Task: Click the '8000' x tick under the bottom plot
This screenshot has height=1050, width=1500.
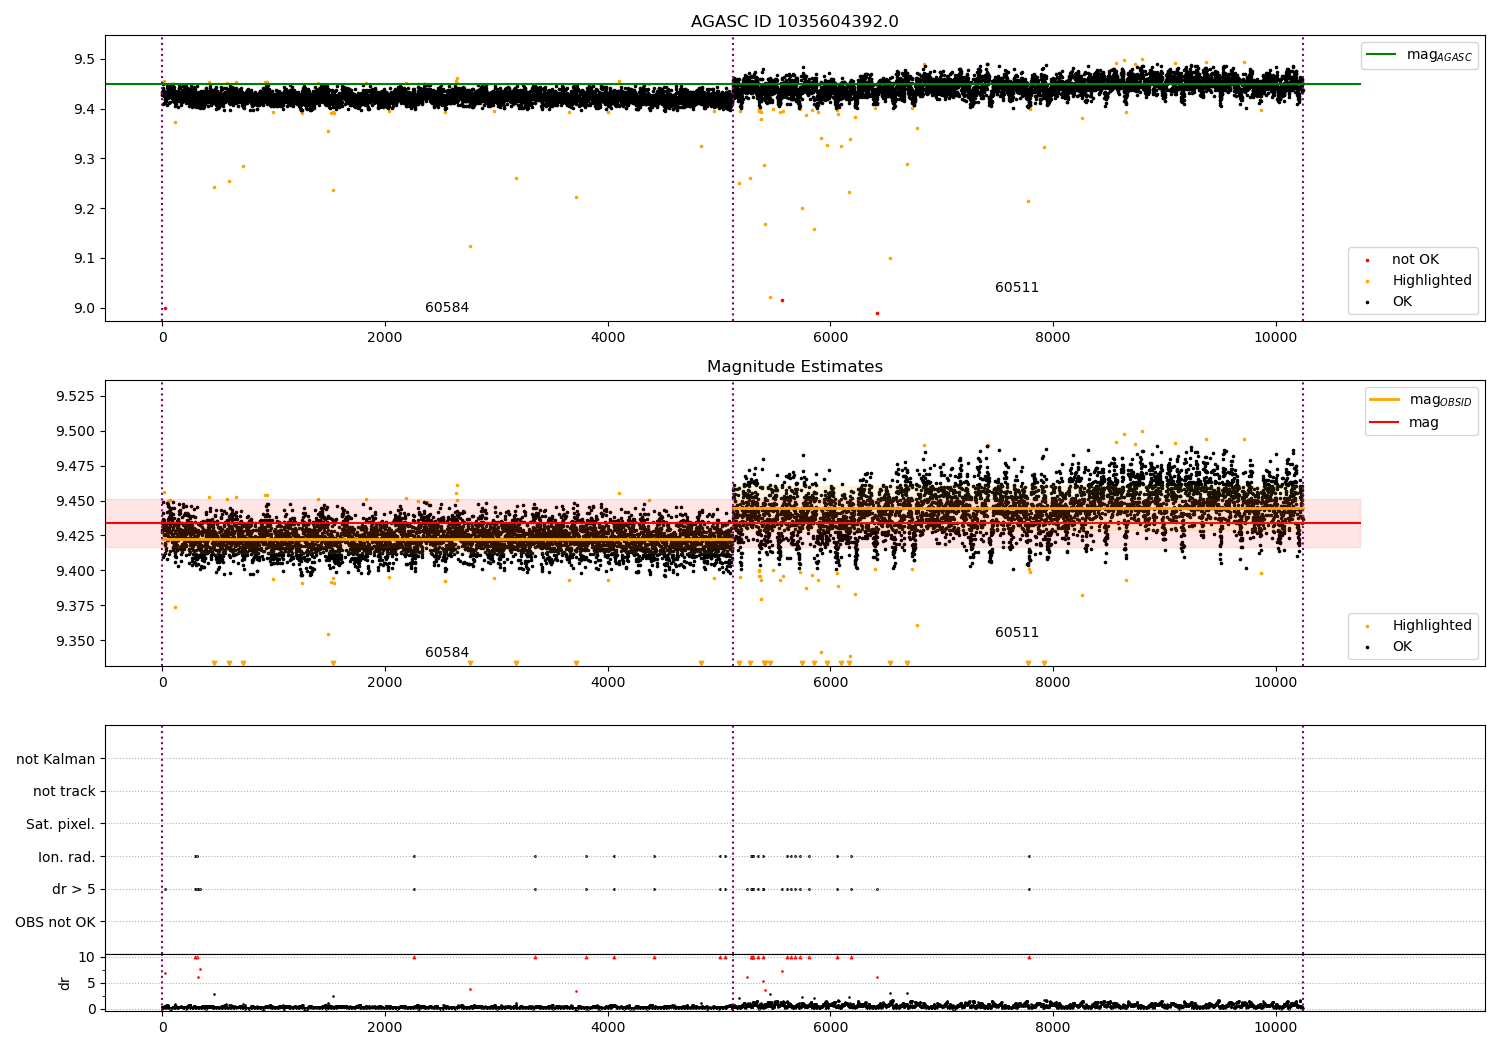Action: tap(1053, 1028)
